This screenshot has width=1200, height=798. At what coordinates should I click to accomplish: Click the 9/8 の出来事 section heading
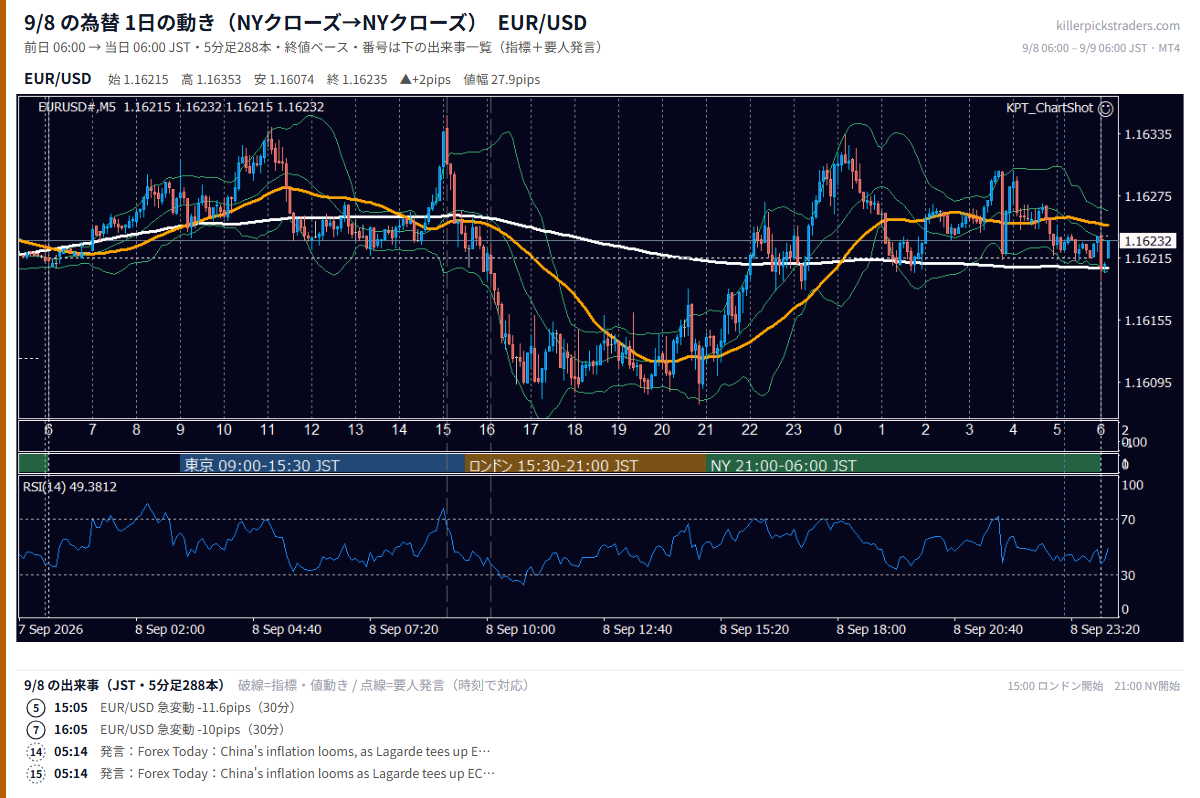123,685
